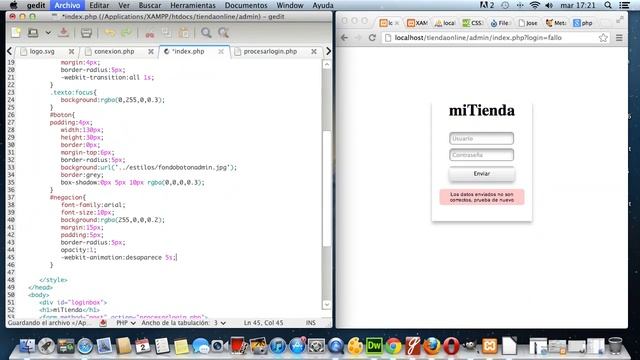Screen dimensions: 640x360
Task: Submit login with the Enviar button
Action: coord(482,173)
